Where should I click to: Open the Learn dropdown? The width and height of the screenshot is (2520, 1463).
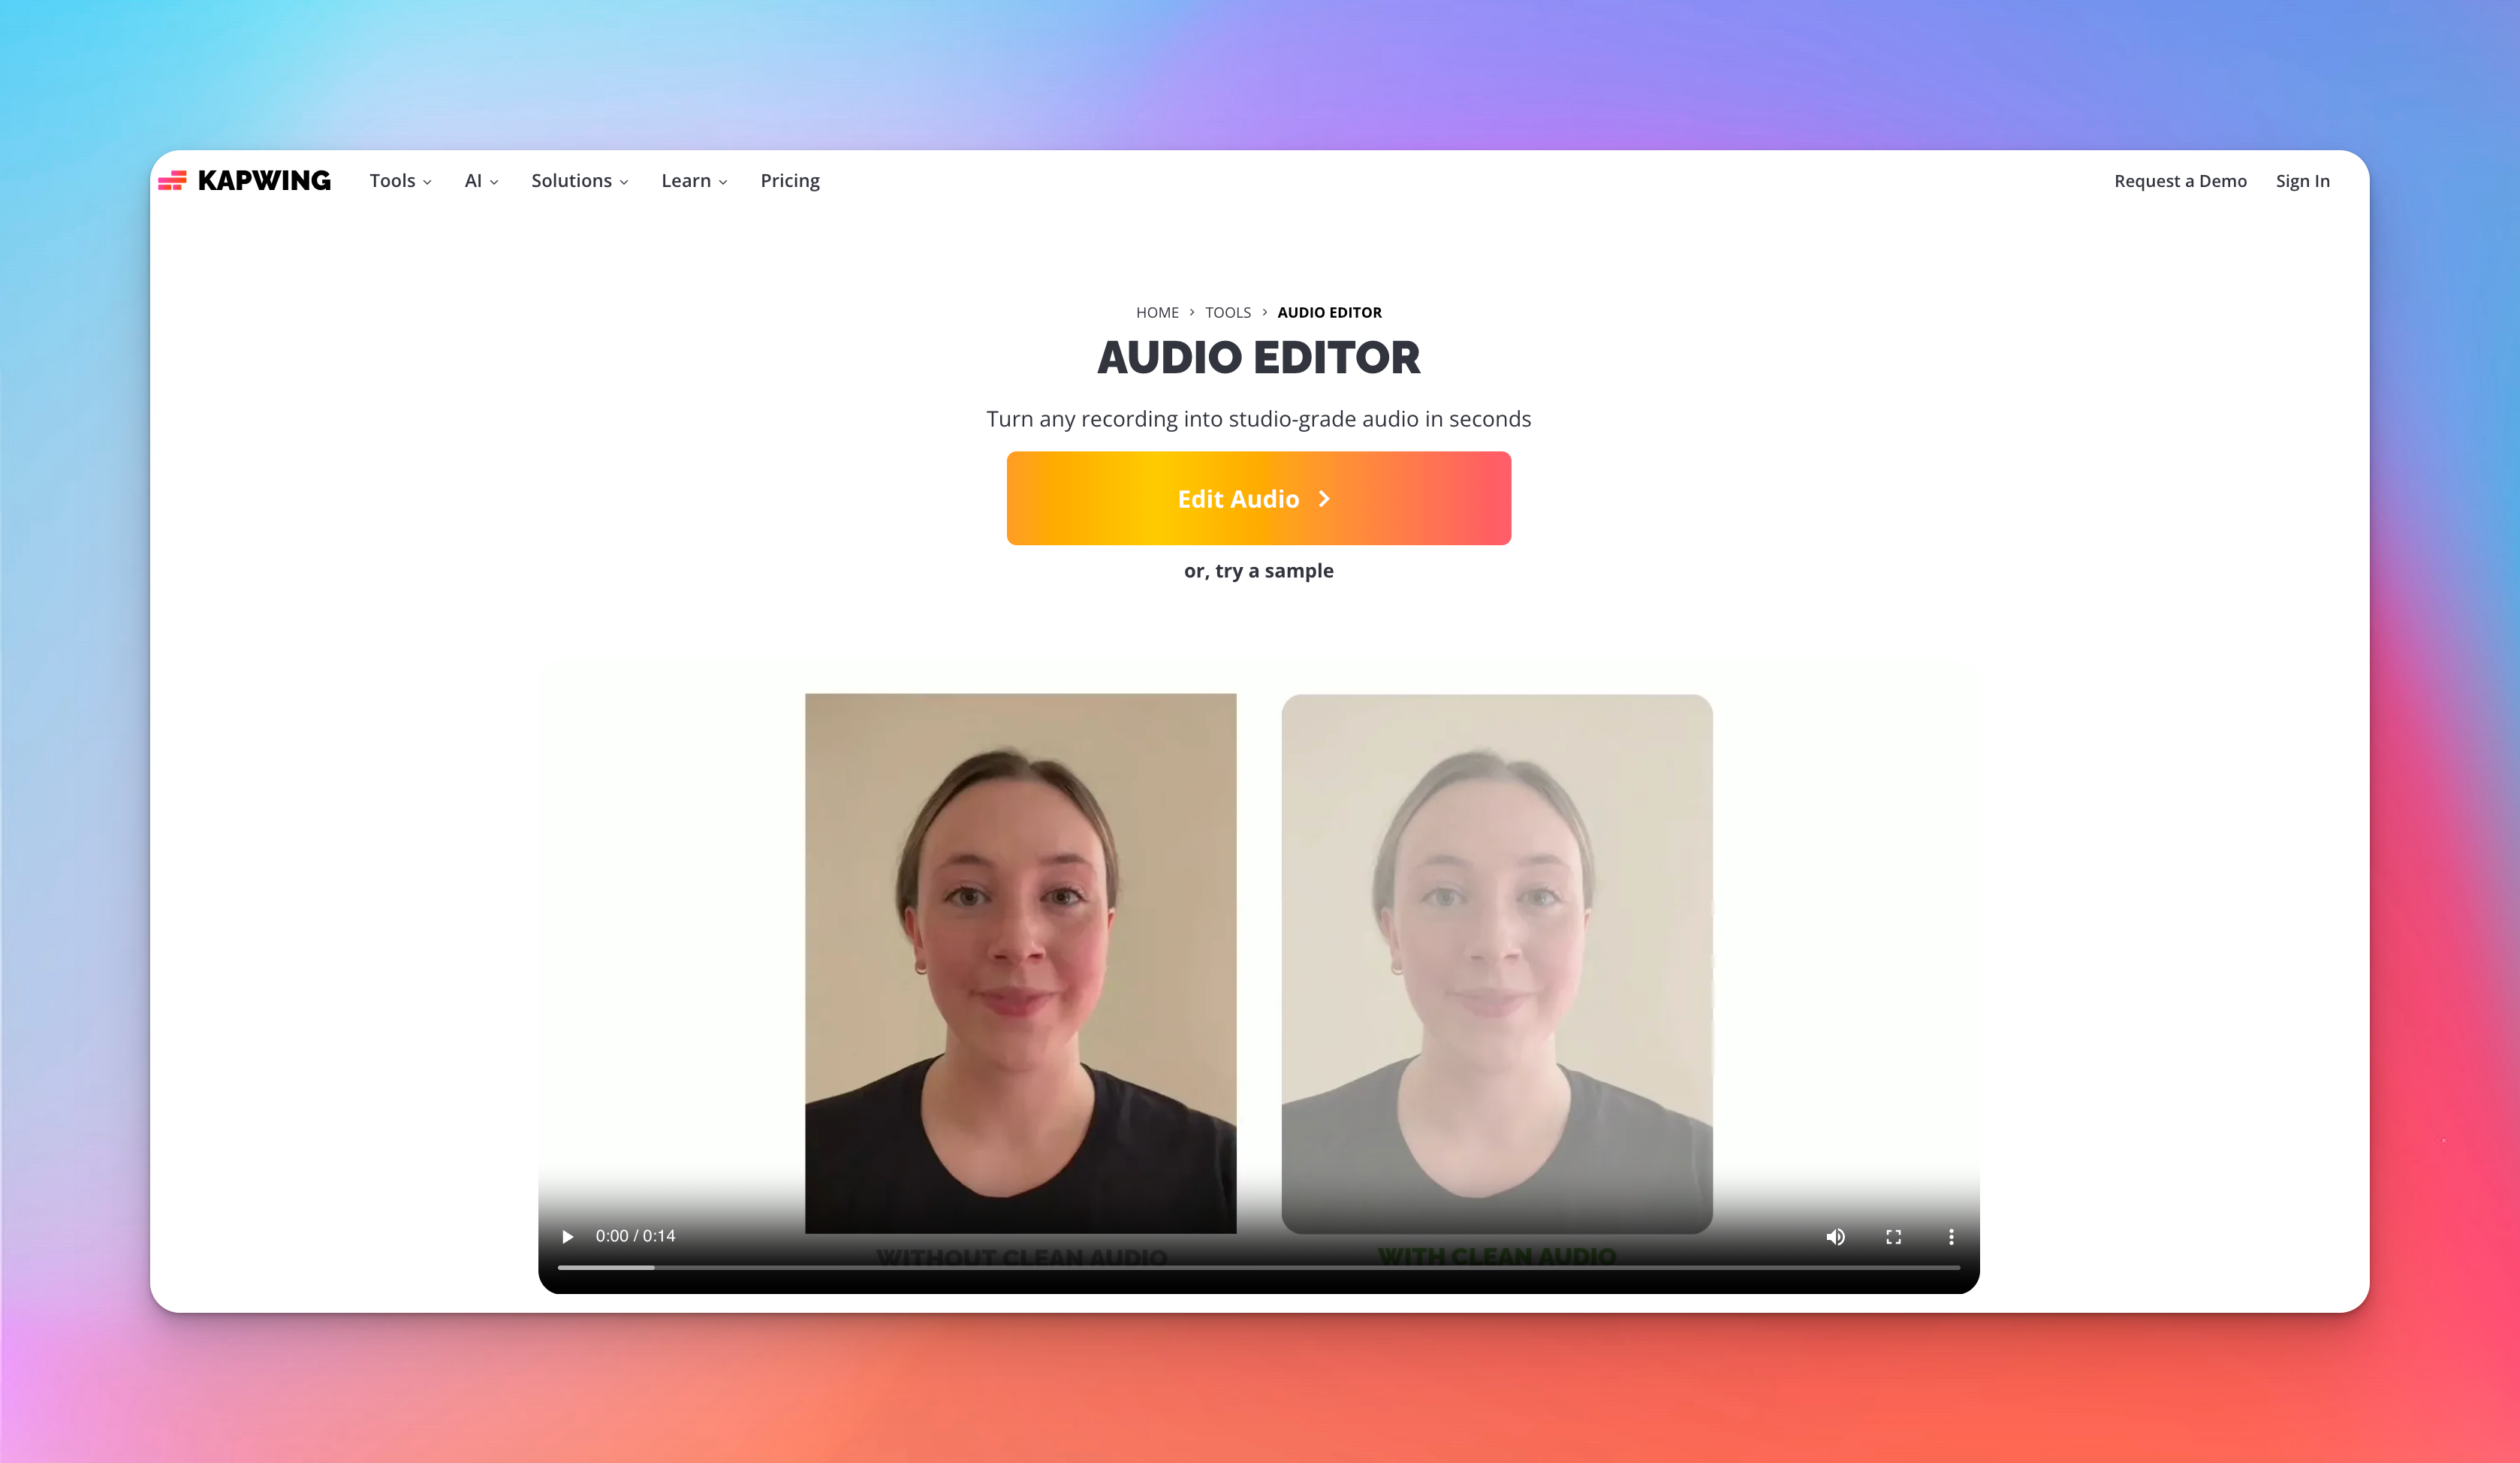coord(694,181)
